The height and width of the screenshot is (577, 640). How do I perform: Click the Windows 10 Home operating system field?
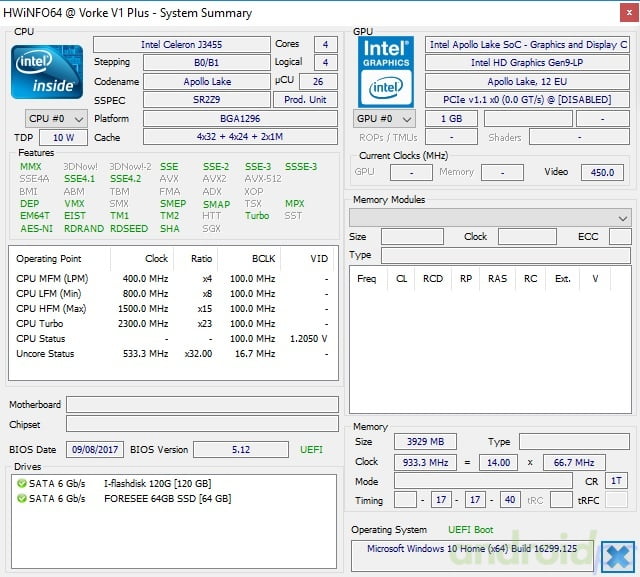click(472, 555)
